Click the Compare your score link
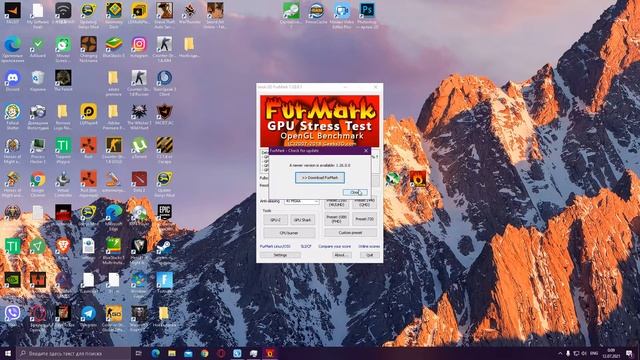The height and width of the screenshot is (360, 640). [334, 247]
